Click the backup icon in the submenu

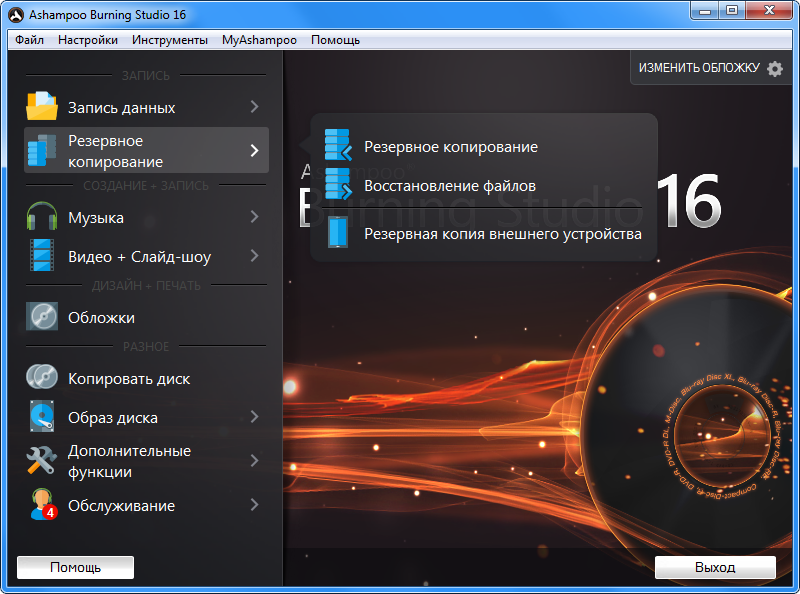[x=338, y=144]
